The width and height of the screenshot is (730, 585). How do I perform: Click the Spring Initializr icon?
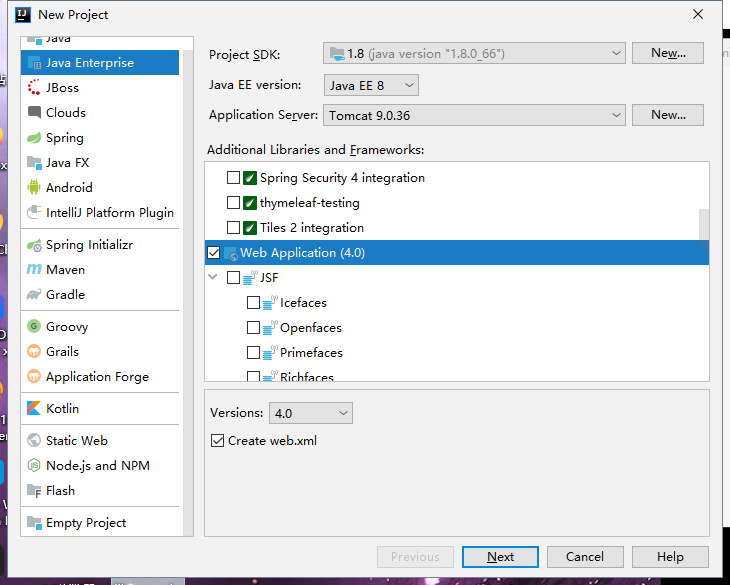coord(34,245)
